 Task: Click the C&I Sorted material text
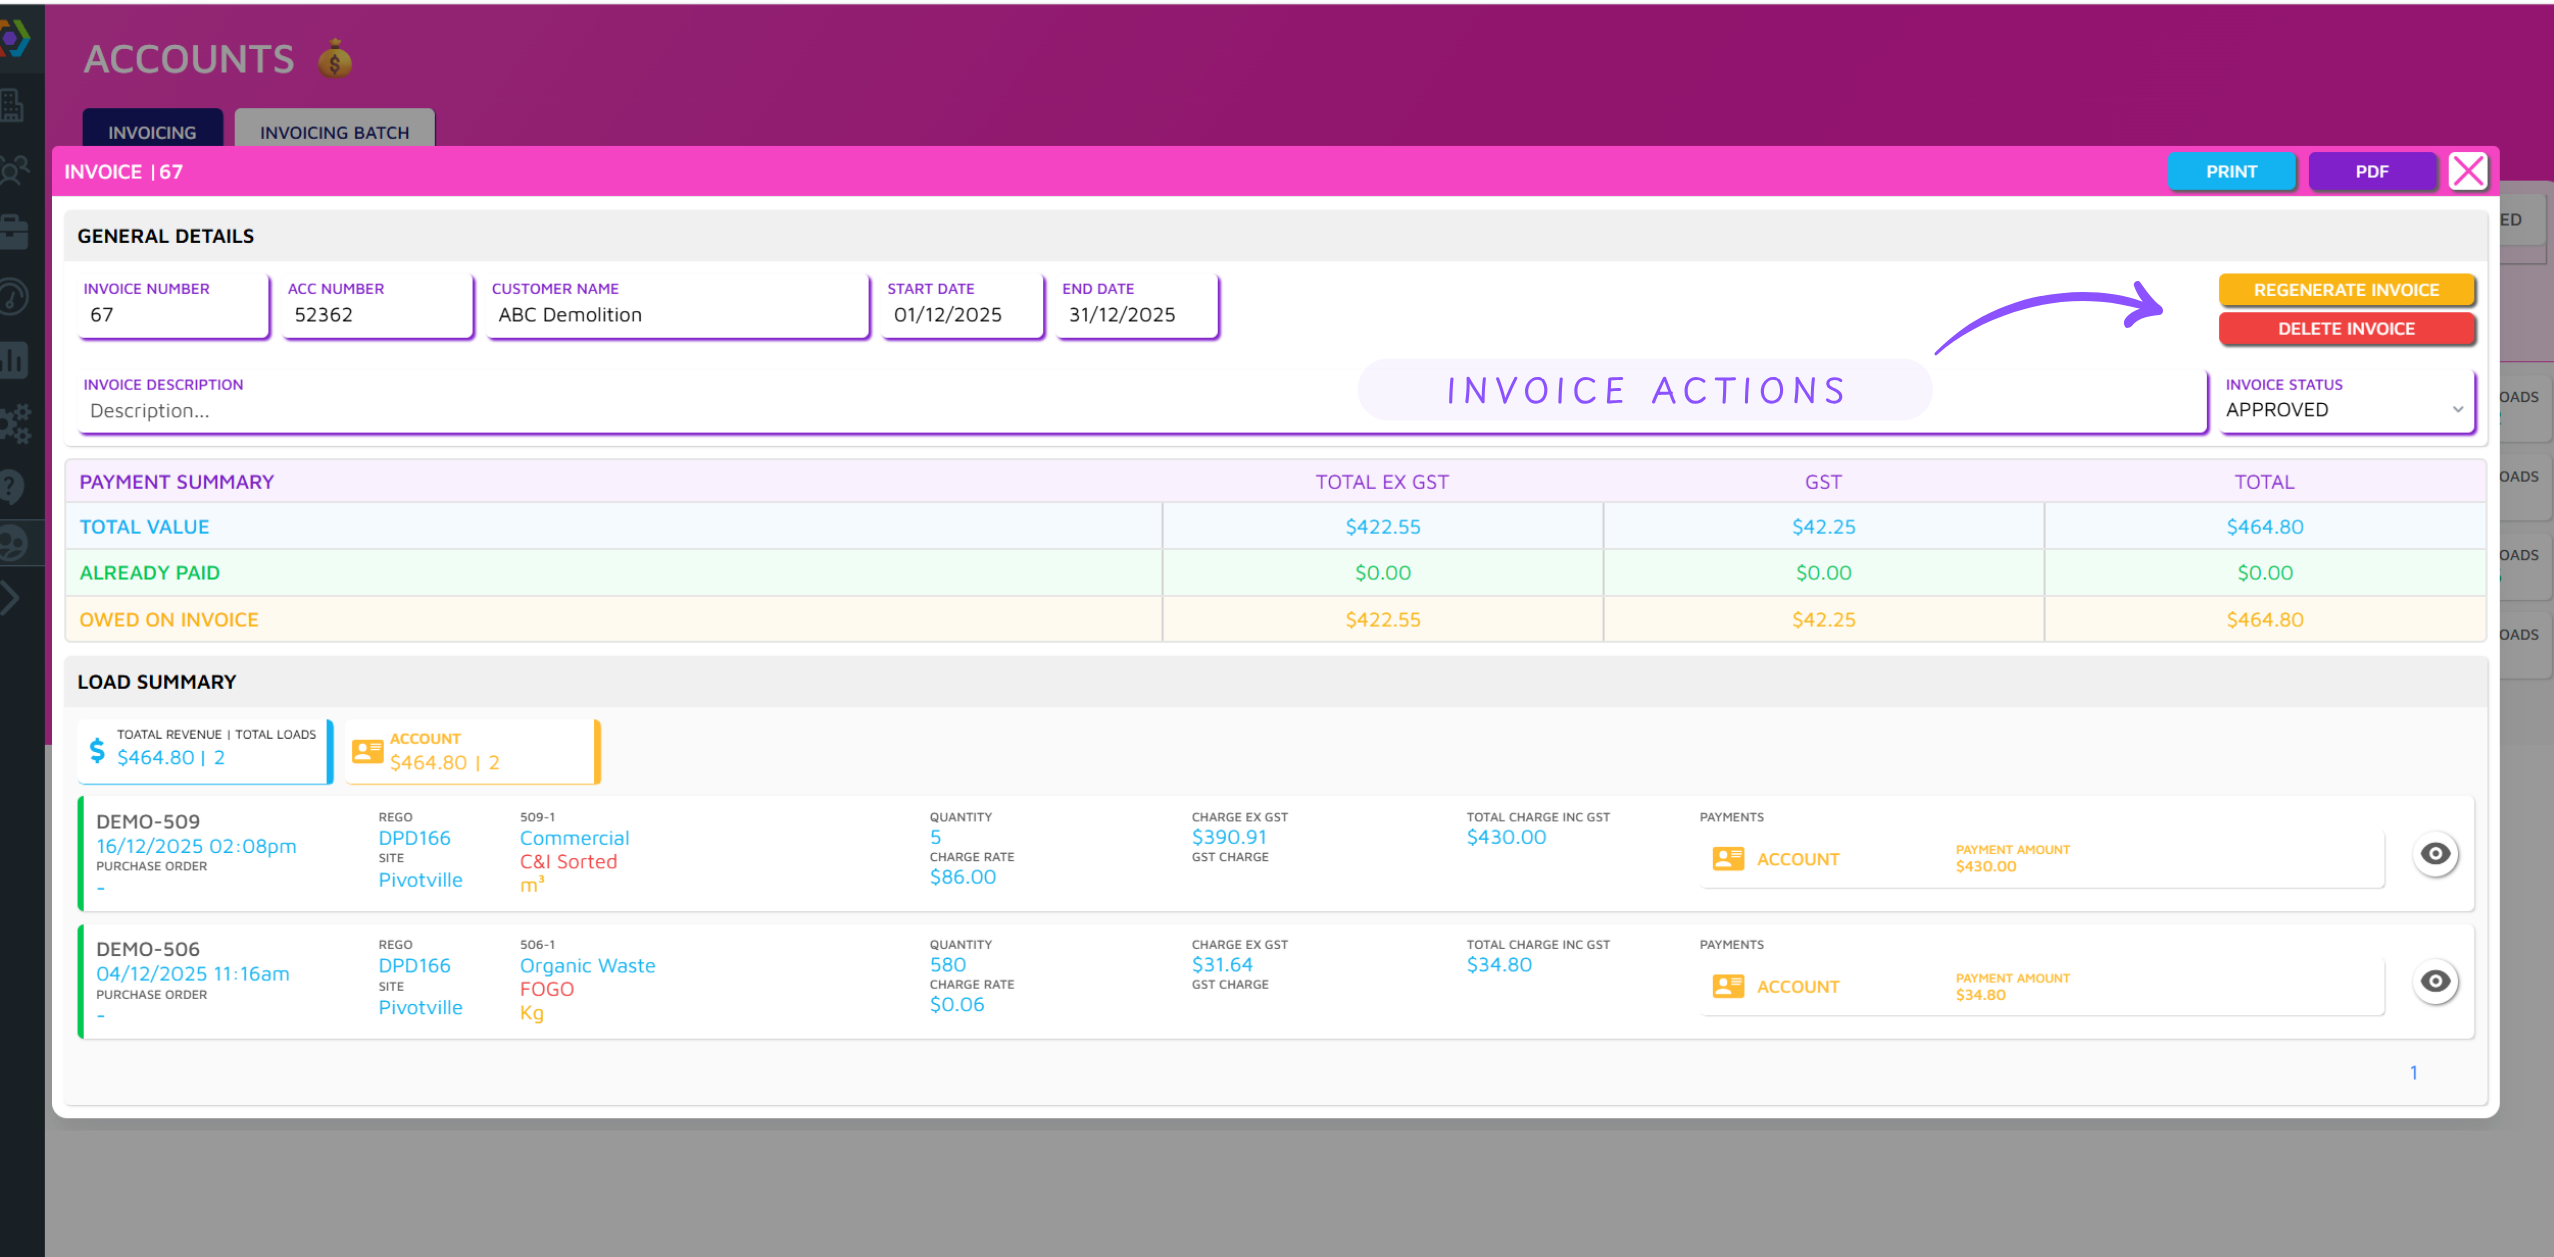[568, 862]
